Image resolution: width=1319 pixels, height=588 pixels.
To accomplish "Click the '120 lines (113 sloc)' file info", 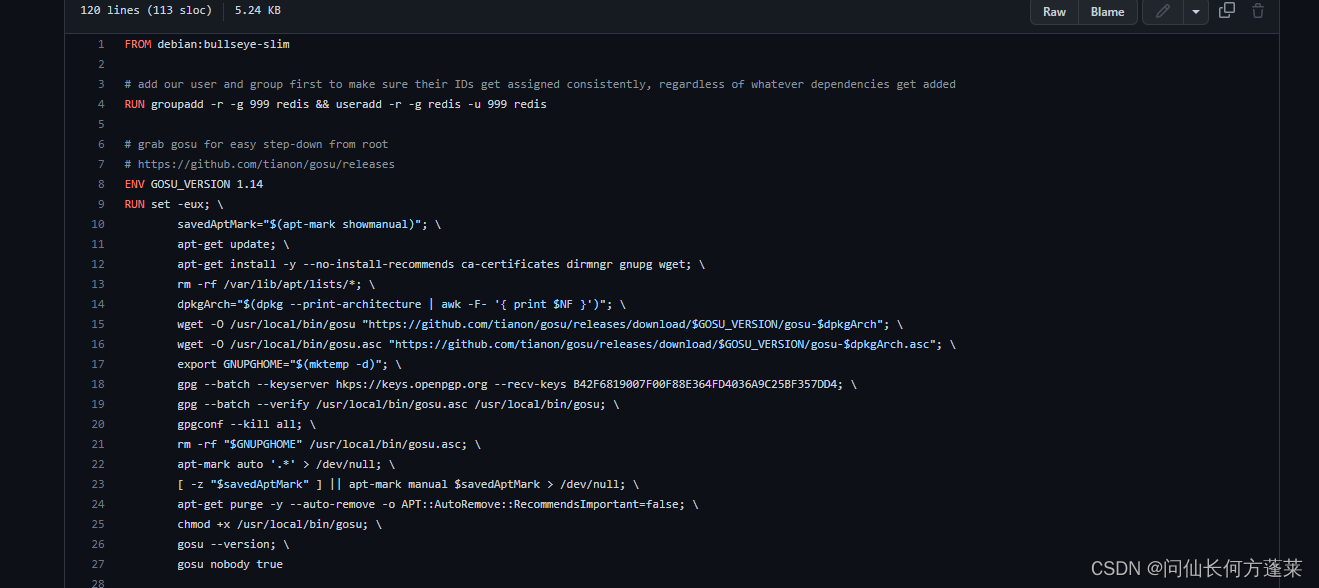I will coord(146,11).
